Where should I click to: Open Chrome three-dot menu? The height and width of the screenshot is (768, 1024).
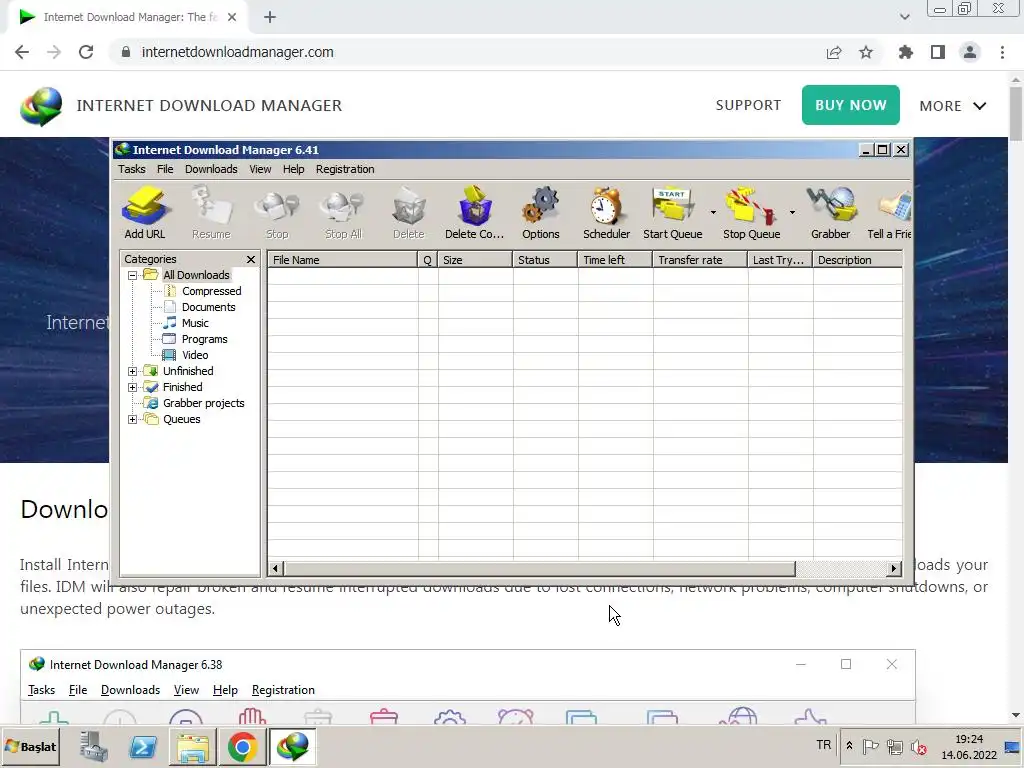point(1002,52)
